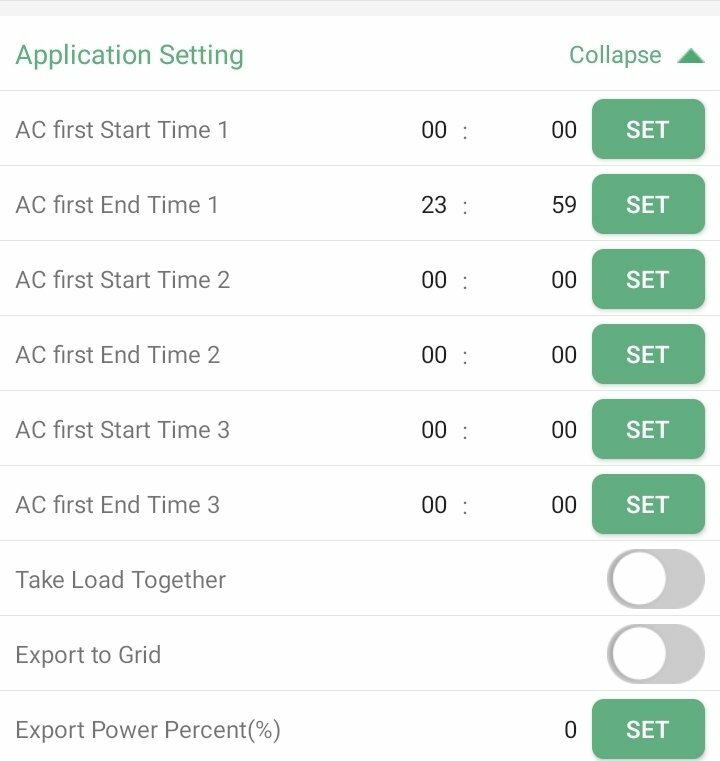
Task: Enable the Take Load Together switch
Action: coord(655,579)
